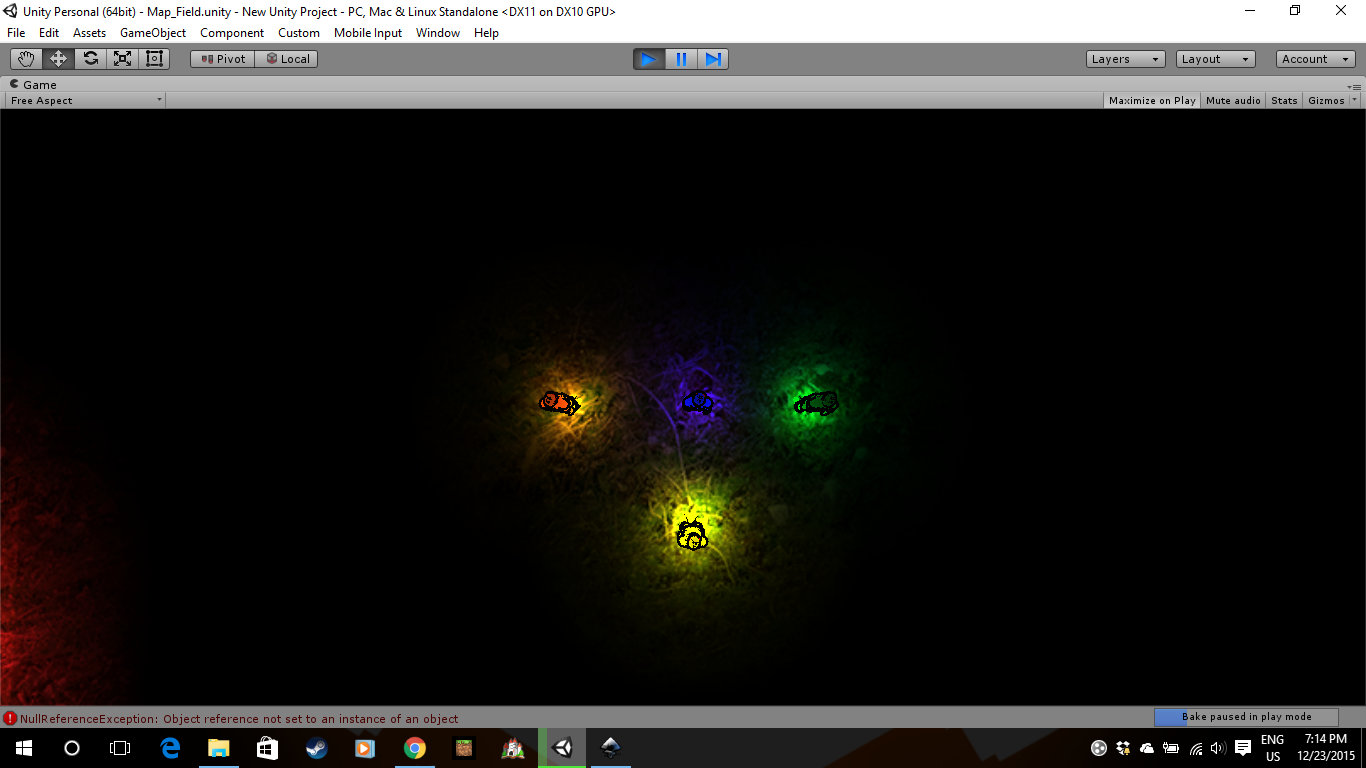Open the last taskbar app icon
Screen dimensions: 1366x768
pyautogui.click(x=610, y=748)
